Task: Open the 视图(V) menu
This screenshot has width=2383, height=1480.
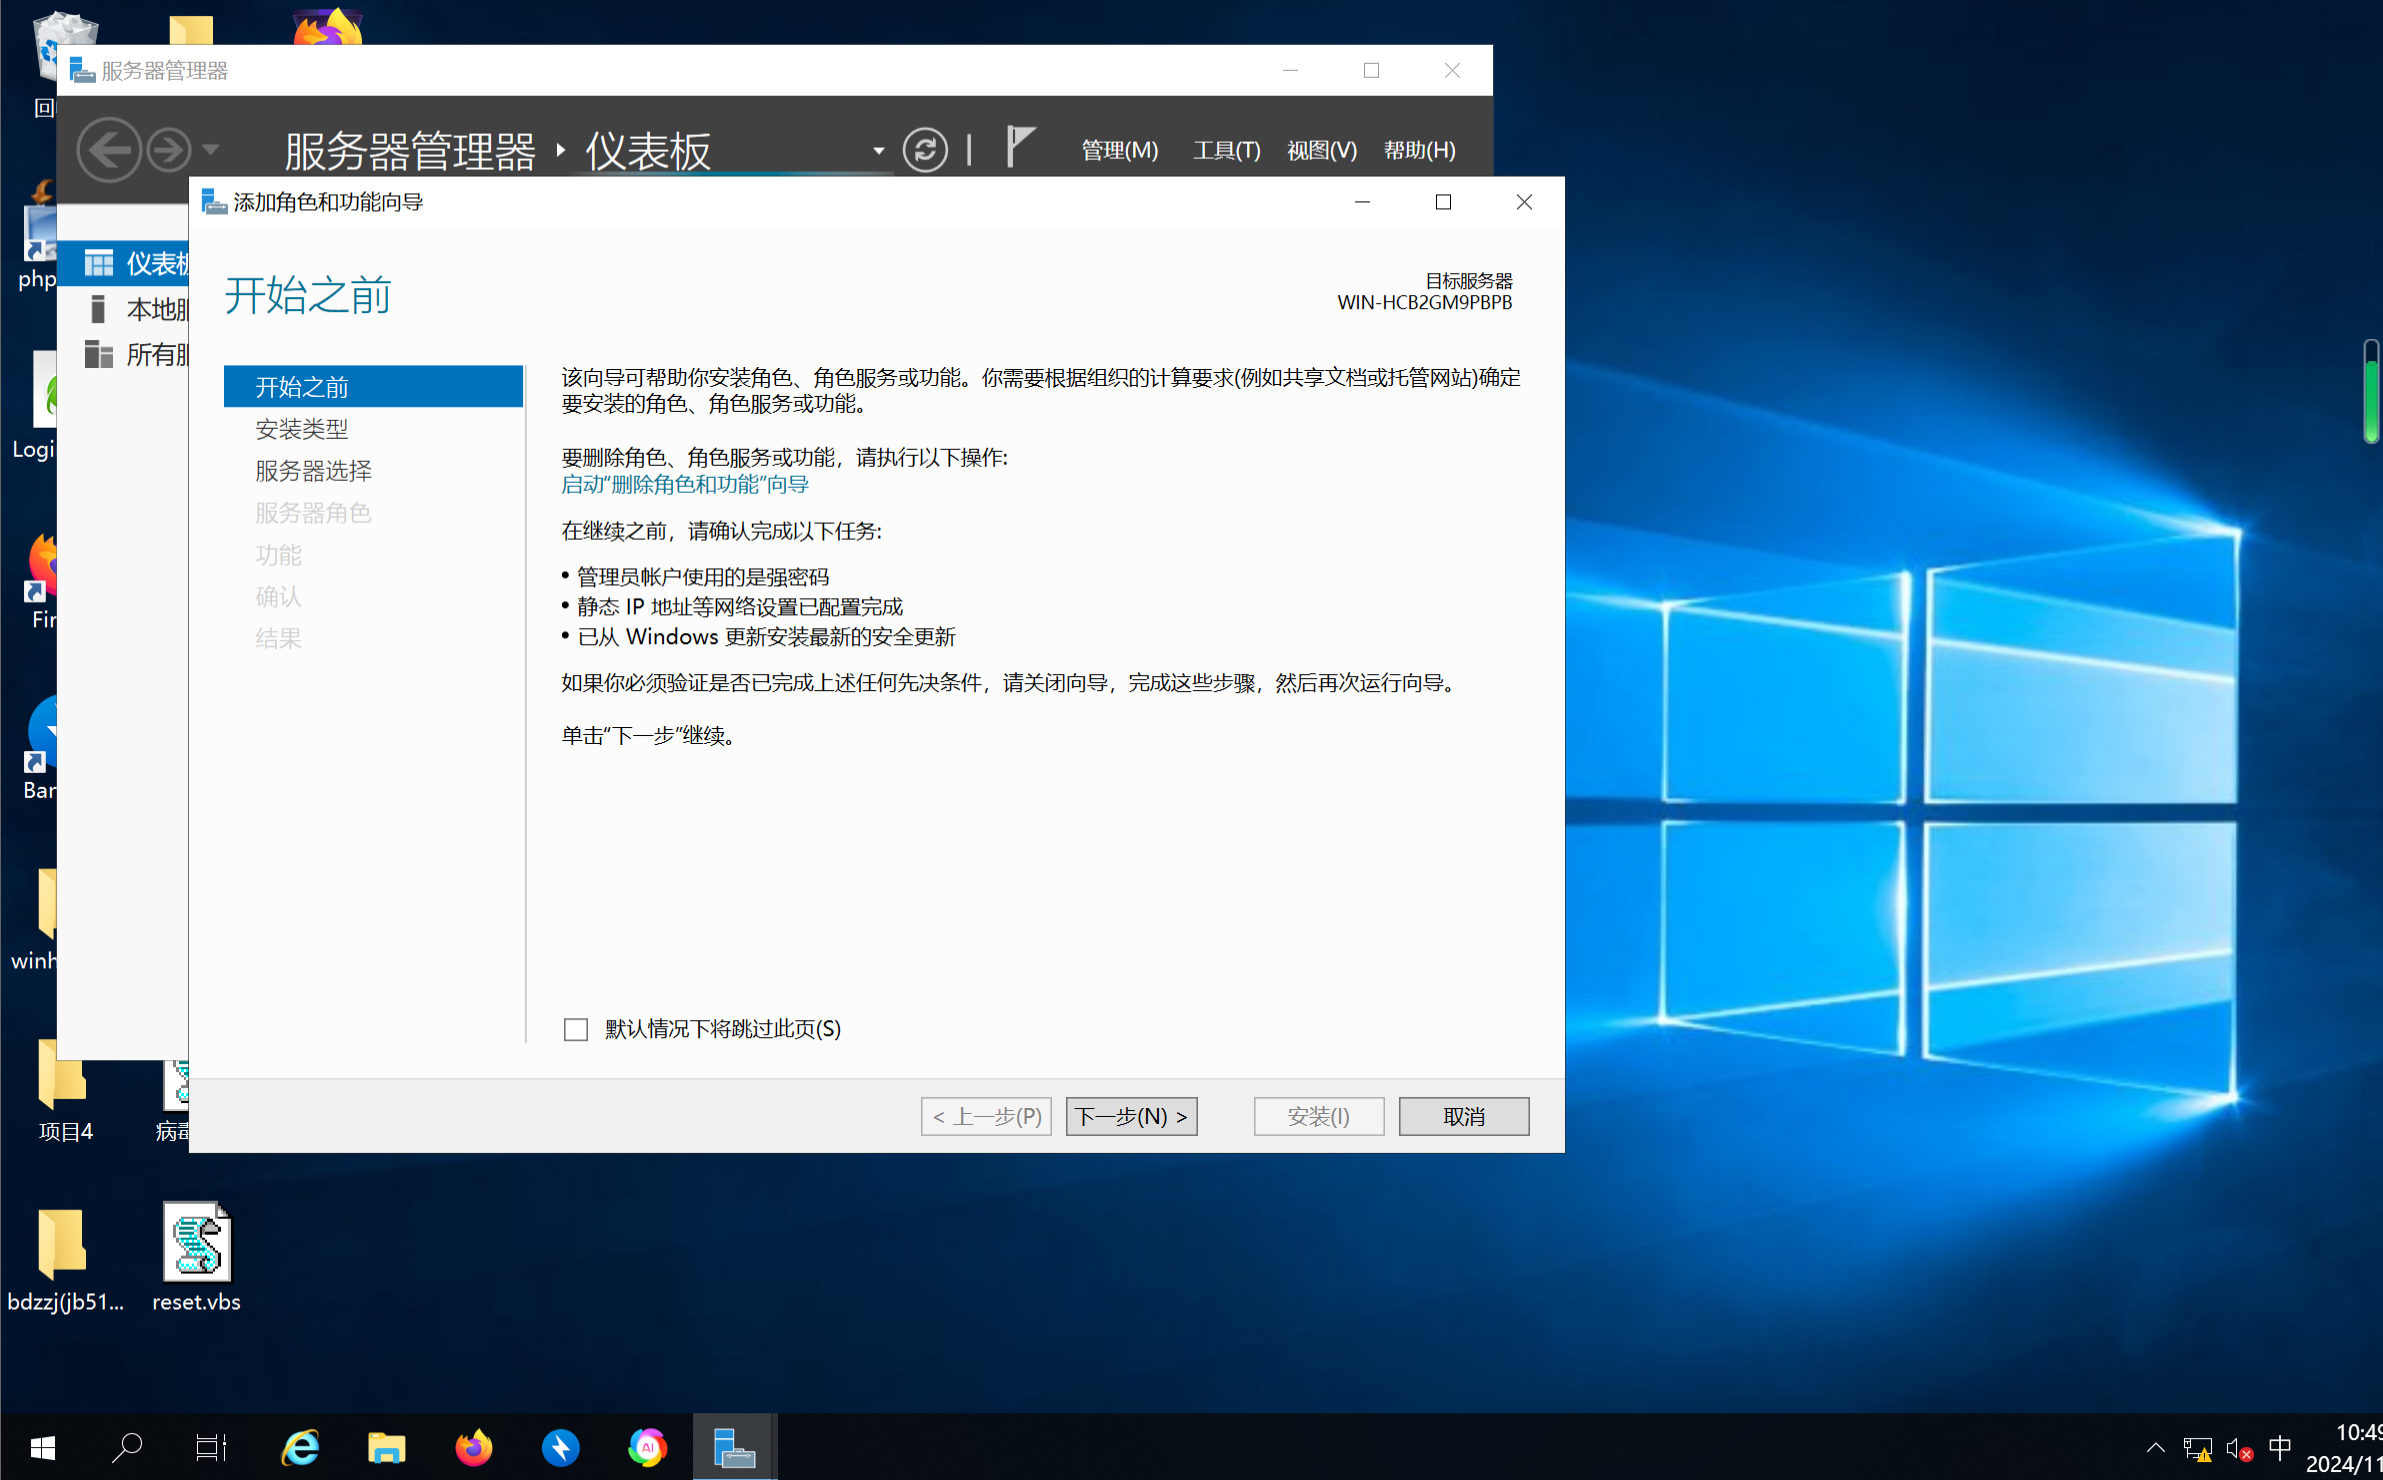Action: click(x=1321, y=150)
